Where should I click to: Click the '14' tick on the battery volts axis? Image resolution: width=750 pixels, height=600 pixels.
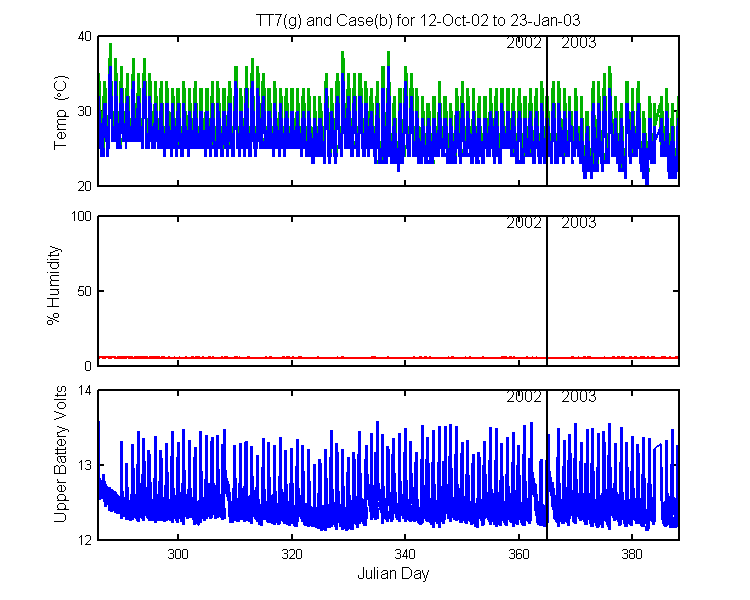[84, 390]
